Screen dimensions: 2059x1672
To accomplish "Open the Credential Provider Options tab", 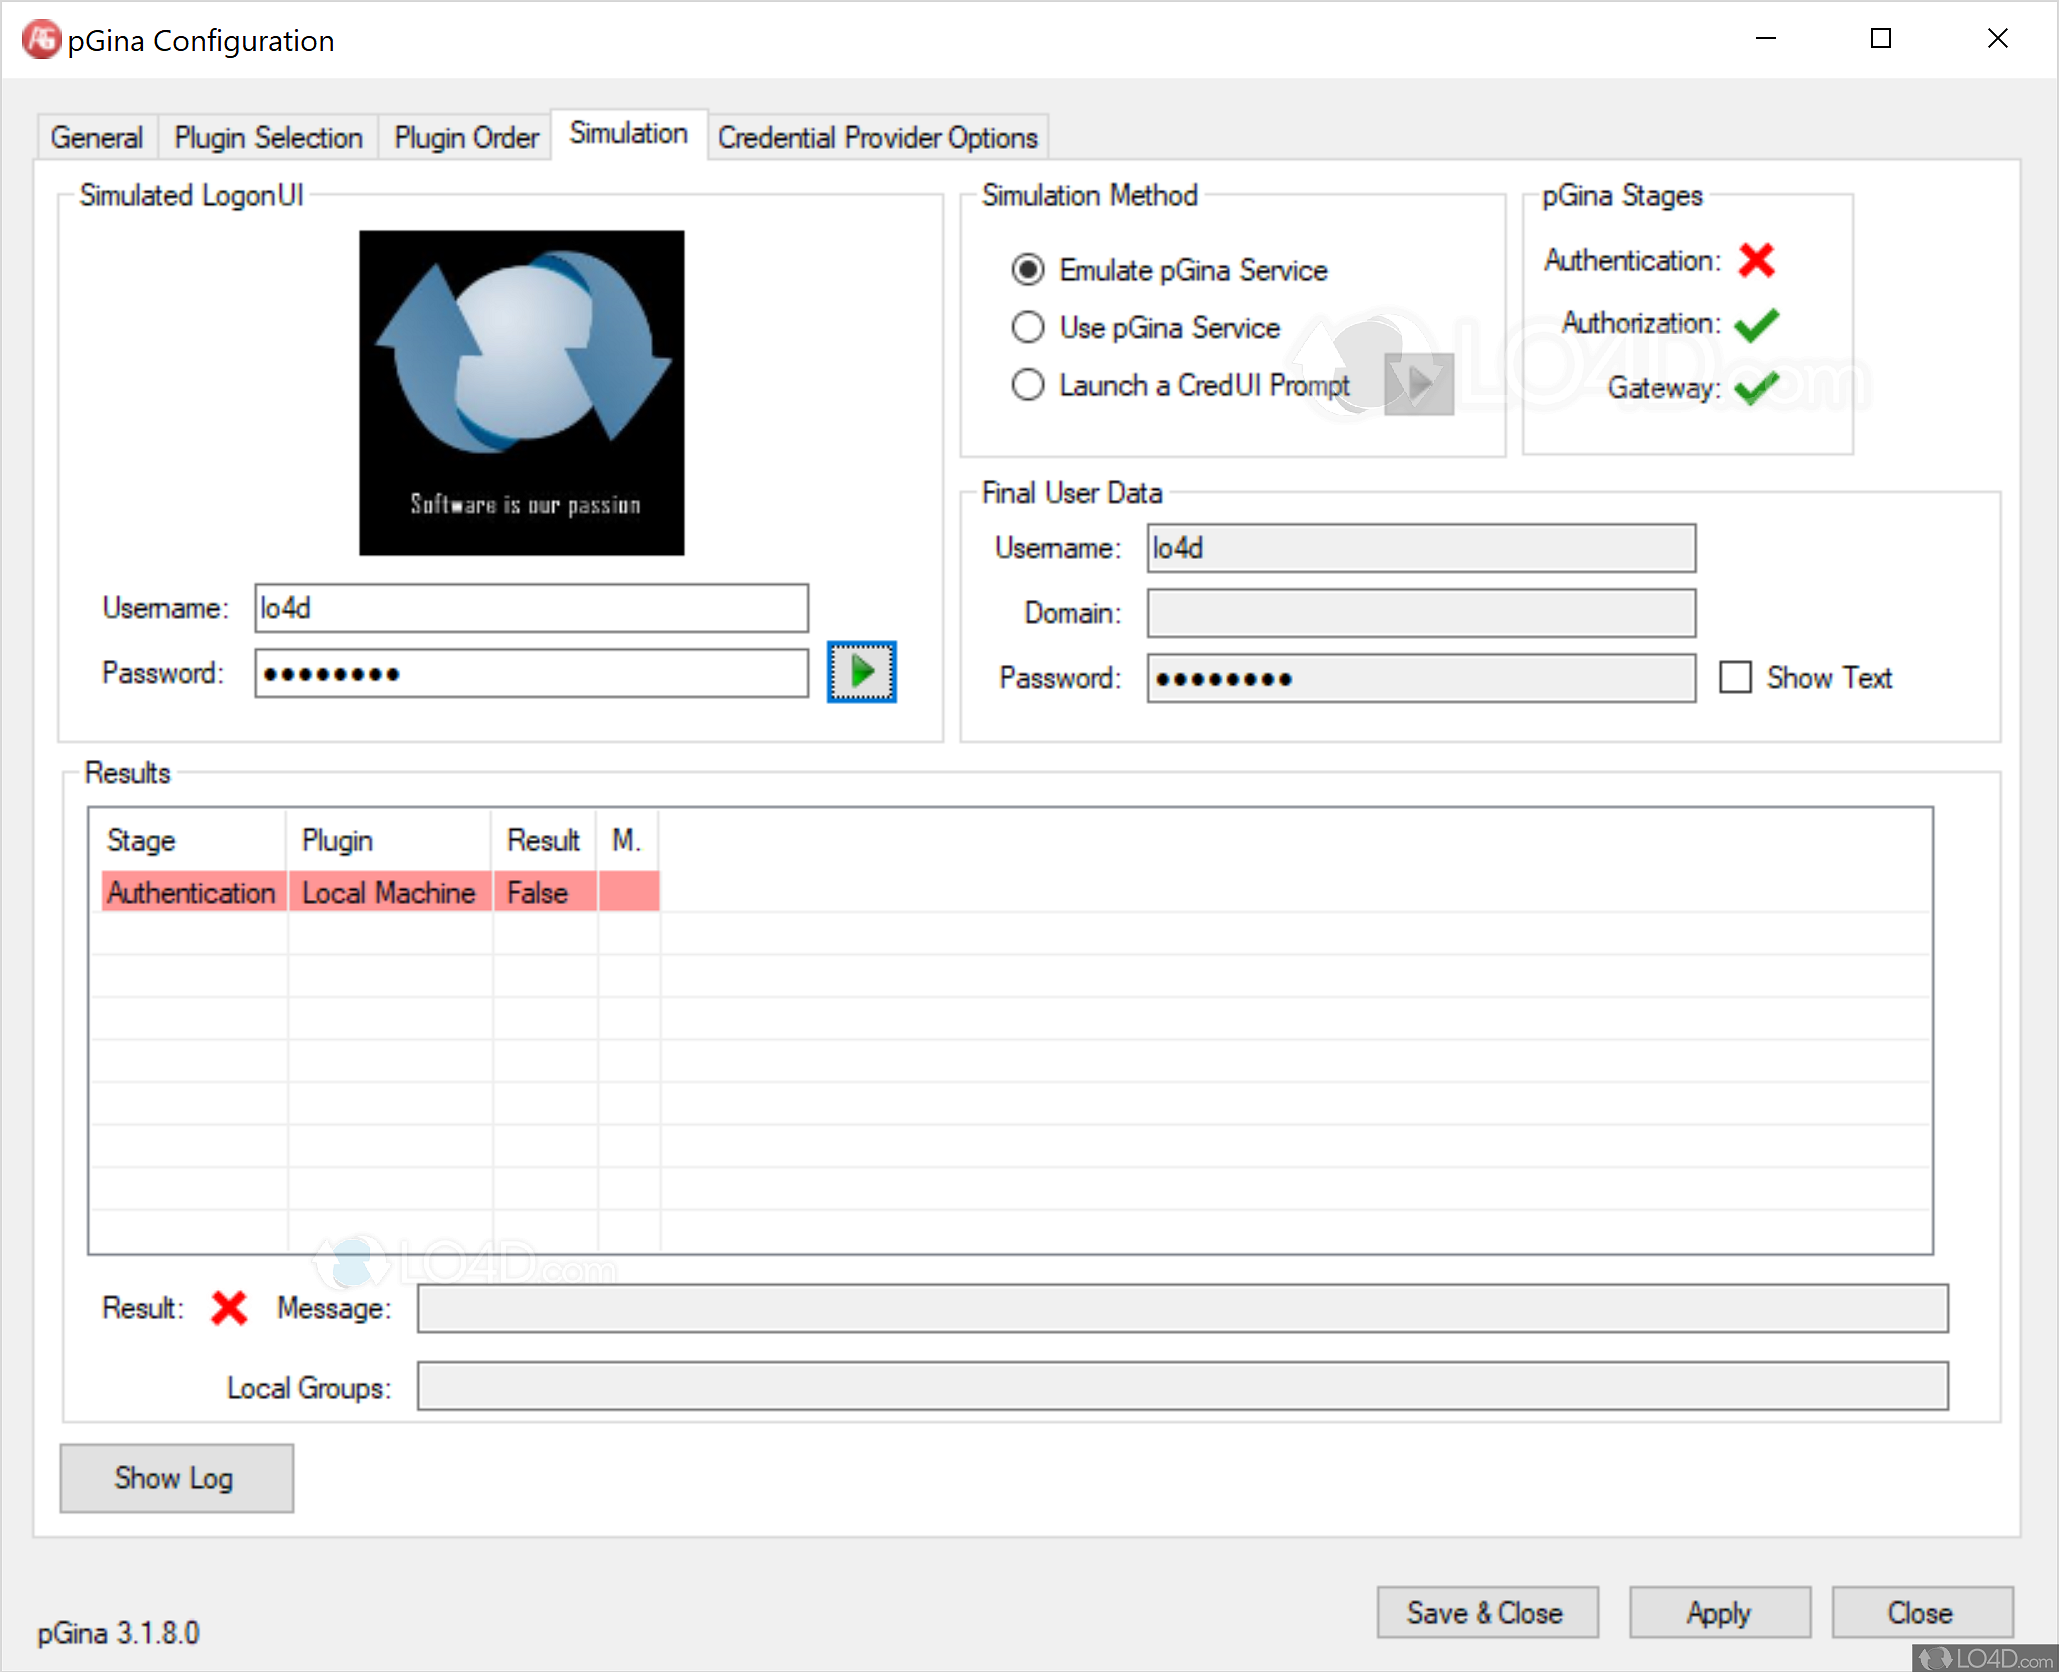I will click(877, 137).
